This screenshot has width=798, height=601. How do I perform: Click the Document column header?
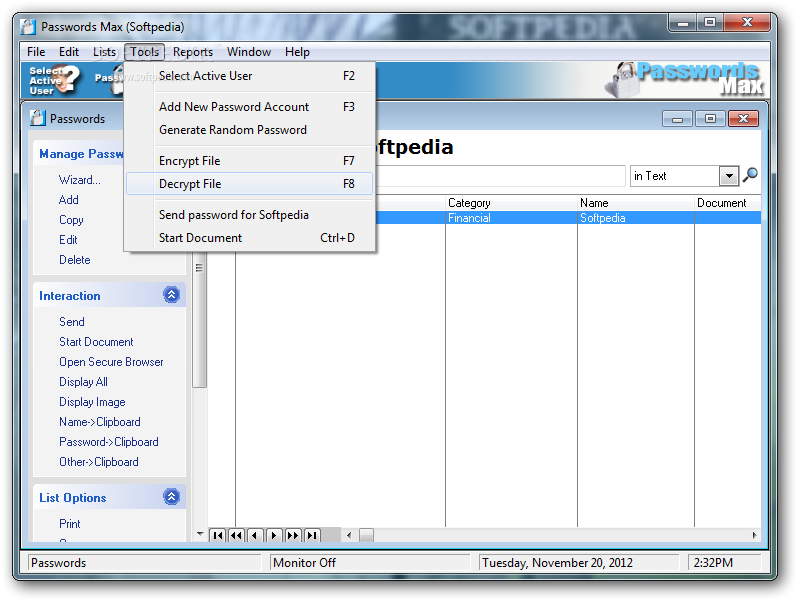pyautogui.click(x=728, y=203)
